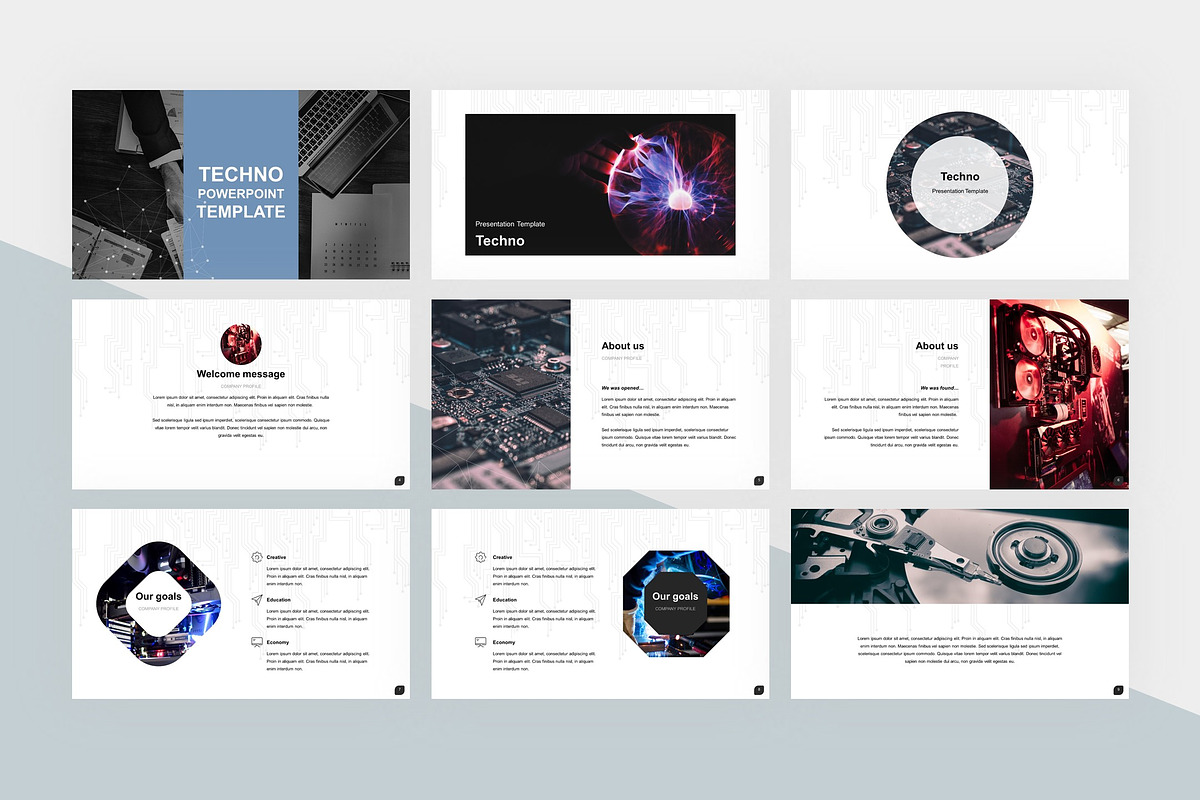
Task: Click the 'Education' label on the octagon-image goals slide
Action: pyautogui.click(x=505, y=600)
